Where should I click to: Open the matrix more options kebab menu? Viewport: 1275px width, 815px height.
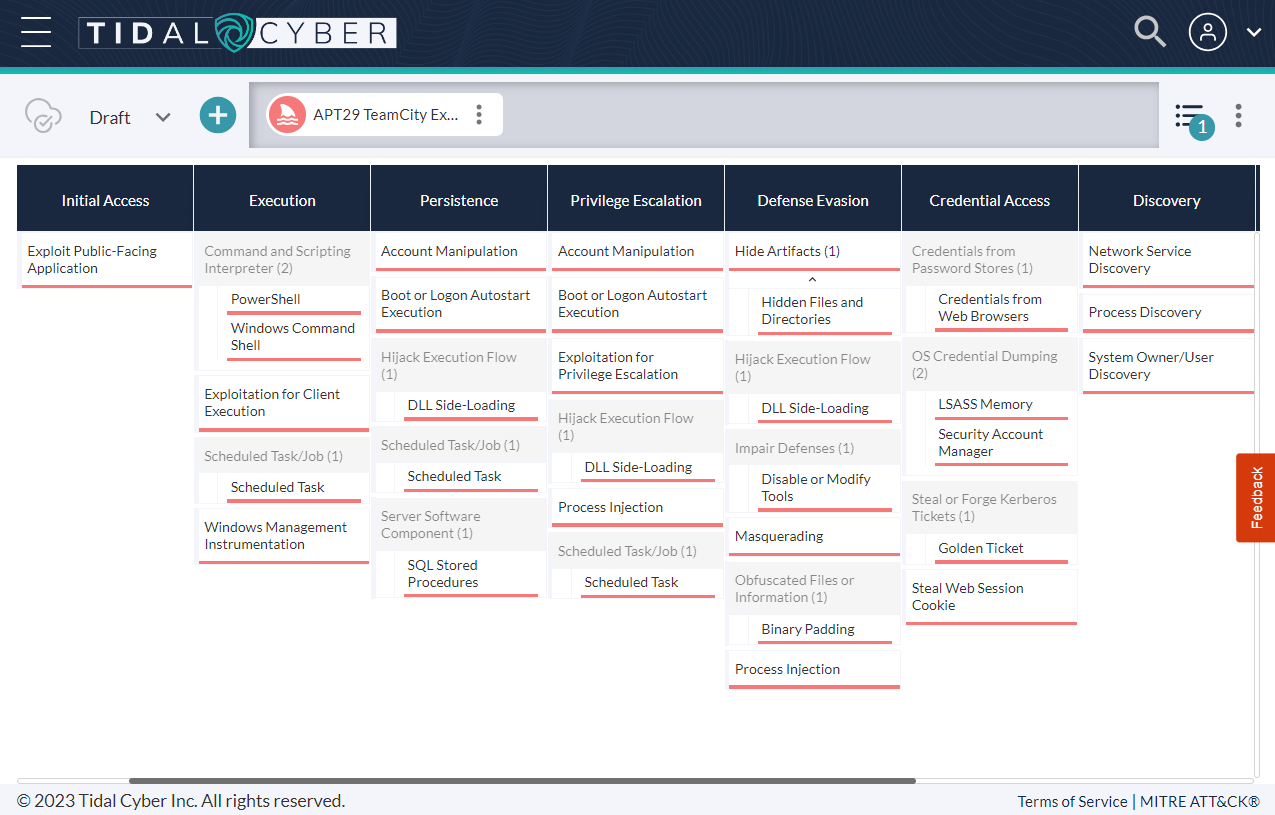1238,116
